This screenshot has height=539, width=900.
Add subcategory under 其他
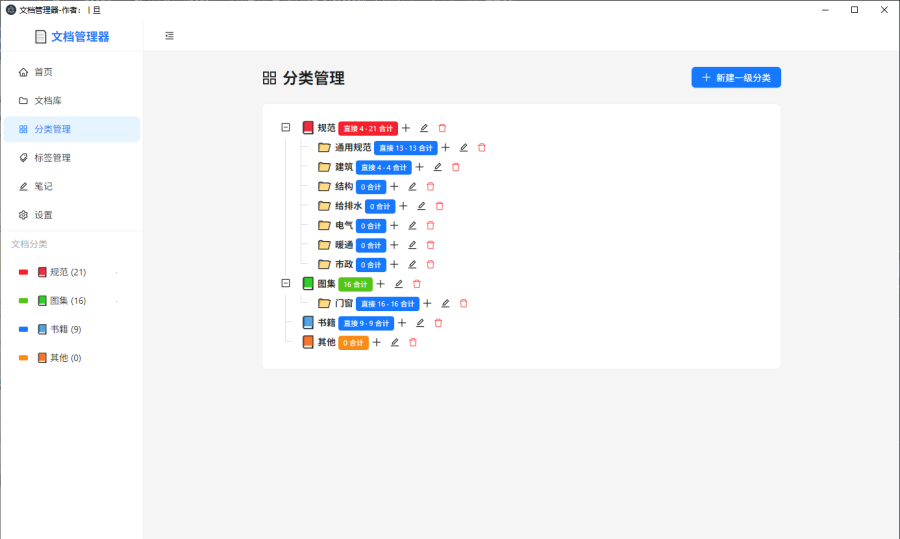click(377, 343)
